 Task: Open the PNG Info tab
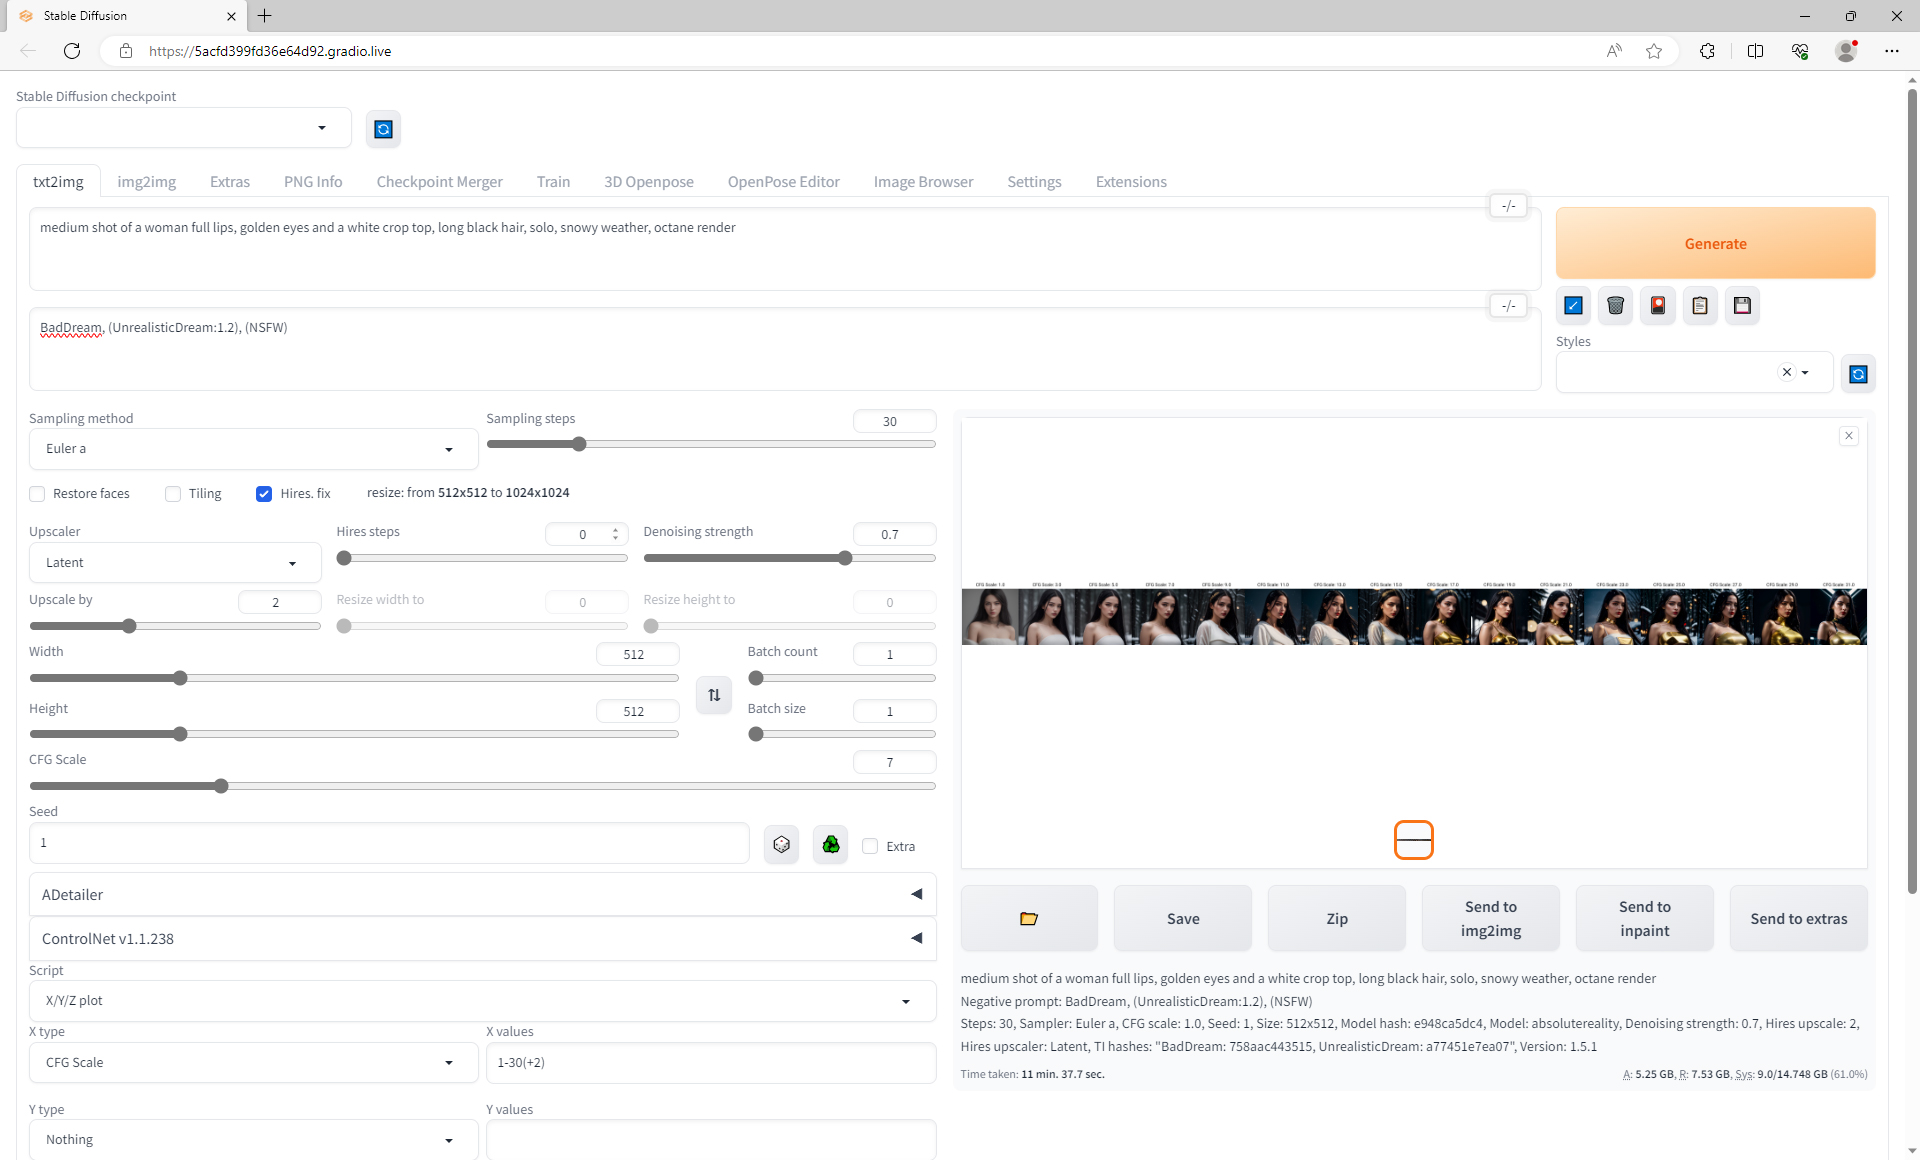[312, 182]
